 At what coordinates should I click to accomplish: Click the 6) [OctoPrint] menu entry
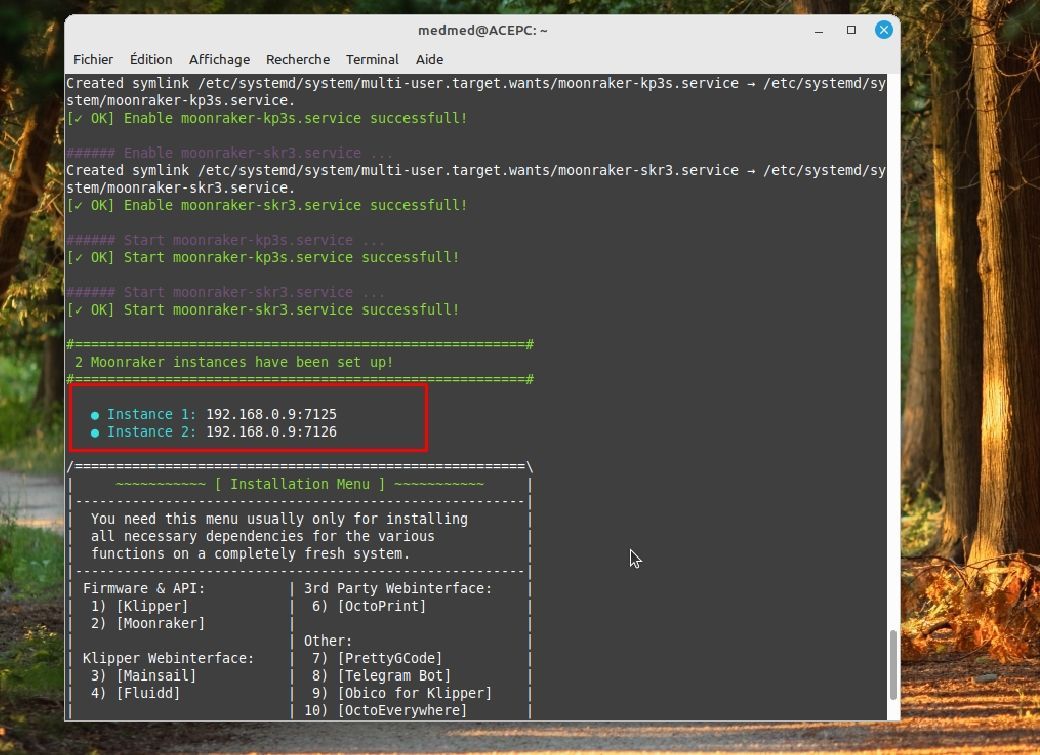click(369, 606)
